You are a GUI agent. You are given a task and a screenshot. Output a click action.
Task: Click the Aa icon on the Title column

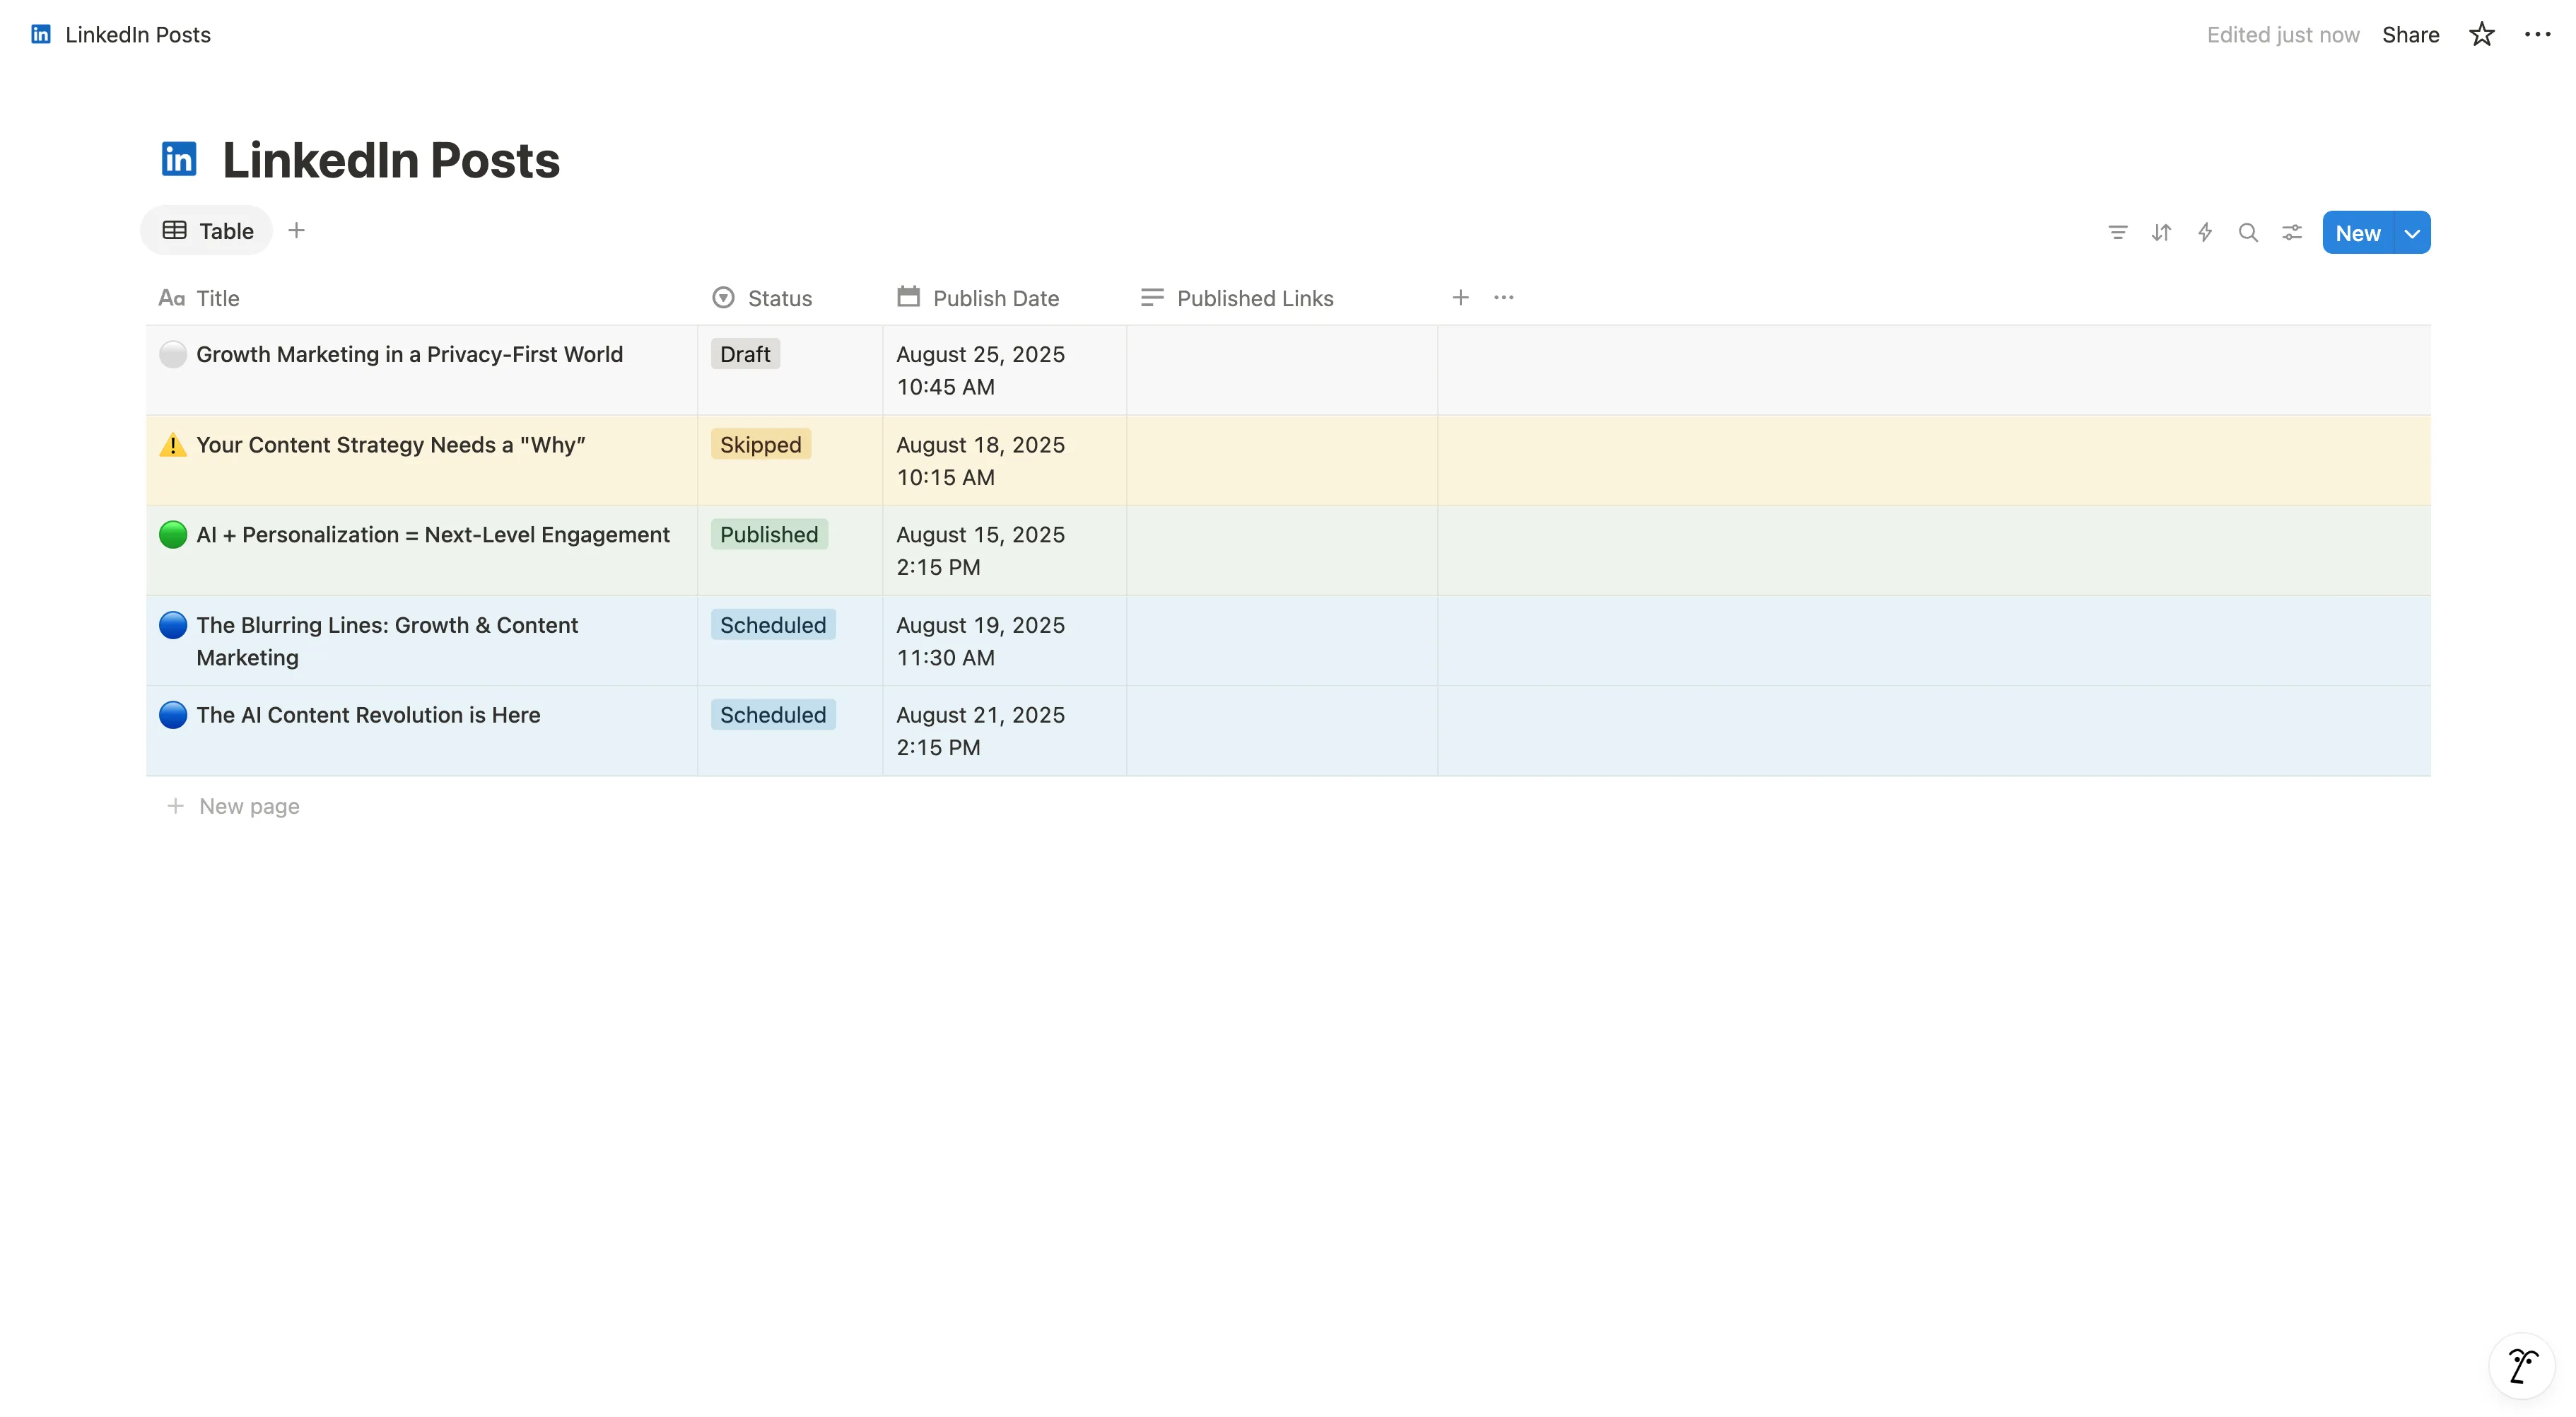pos(171,298)
